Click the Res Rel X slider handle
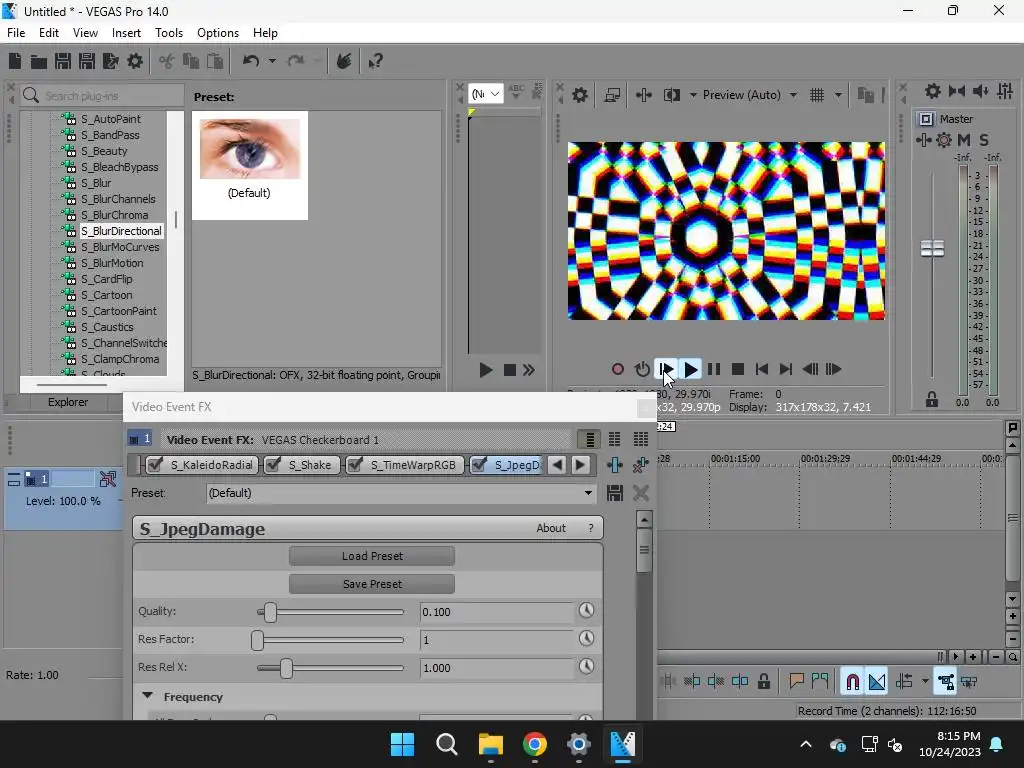 click(286, 667)
